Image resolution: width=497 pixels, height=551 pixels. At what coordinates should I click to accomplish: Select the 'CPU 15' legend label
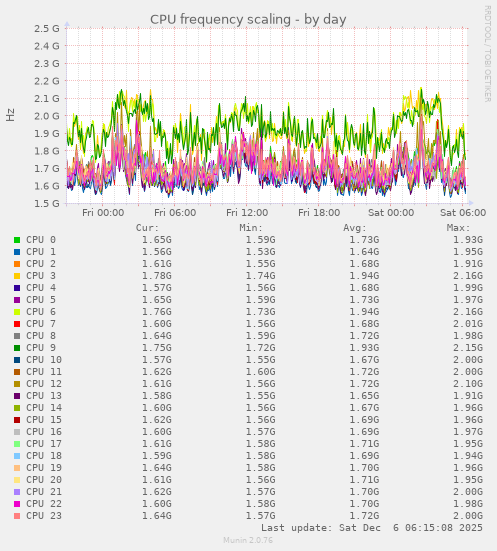tap(44, 420)
